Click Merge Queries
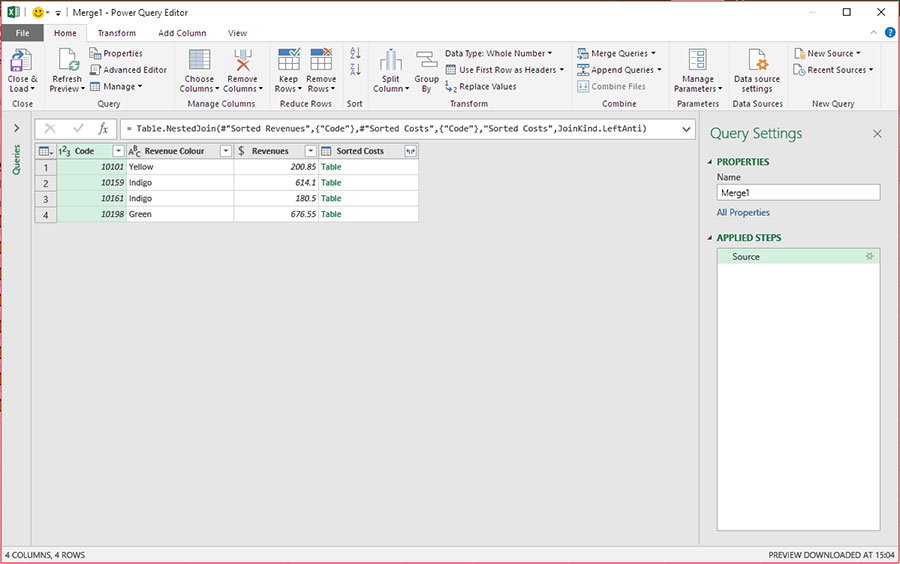Screen dimensions: 900x564 tap(616, 53)
